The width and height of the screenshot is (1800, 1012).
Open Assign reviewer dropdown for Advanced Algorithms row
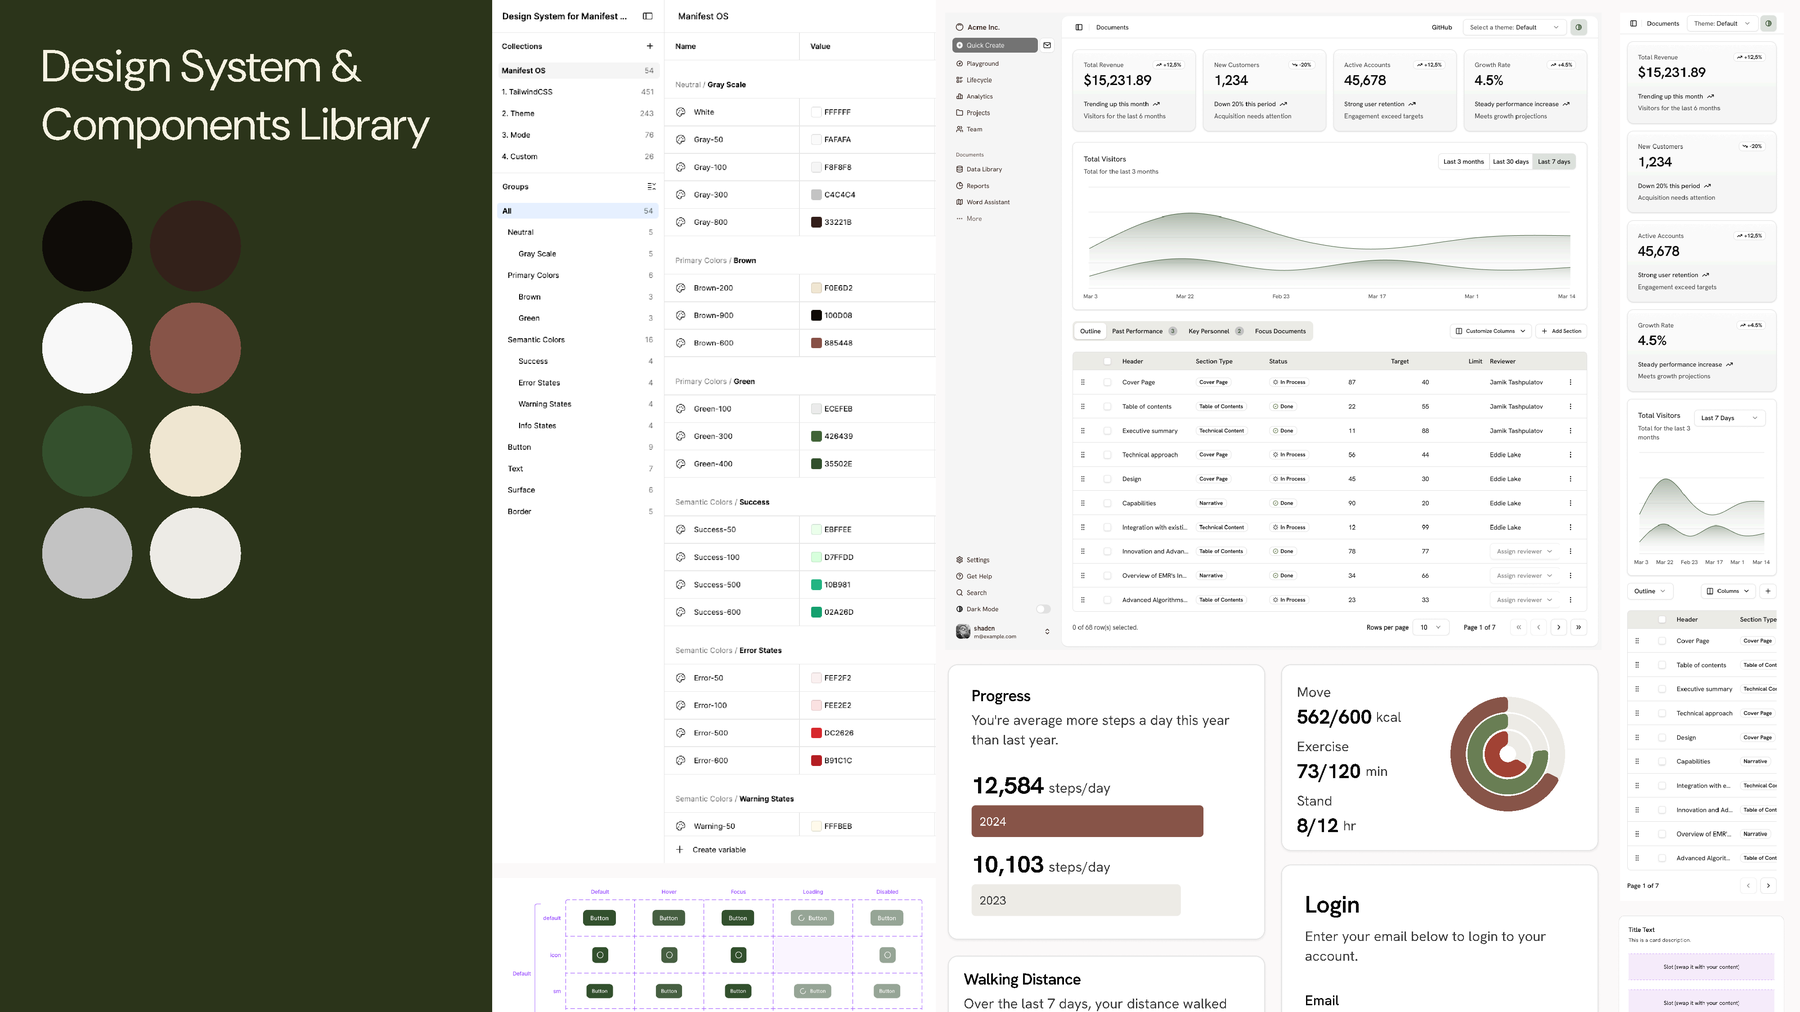pyautogui.click(x=1524, y=600)
